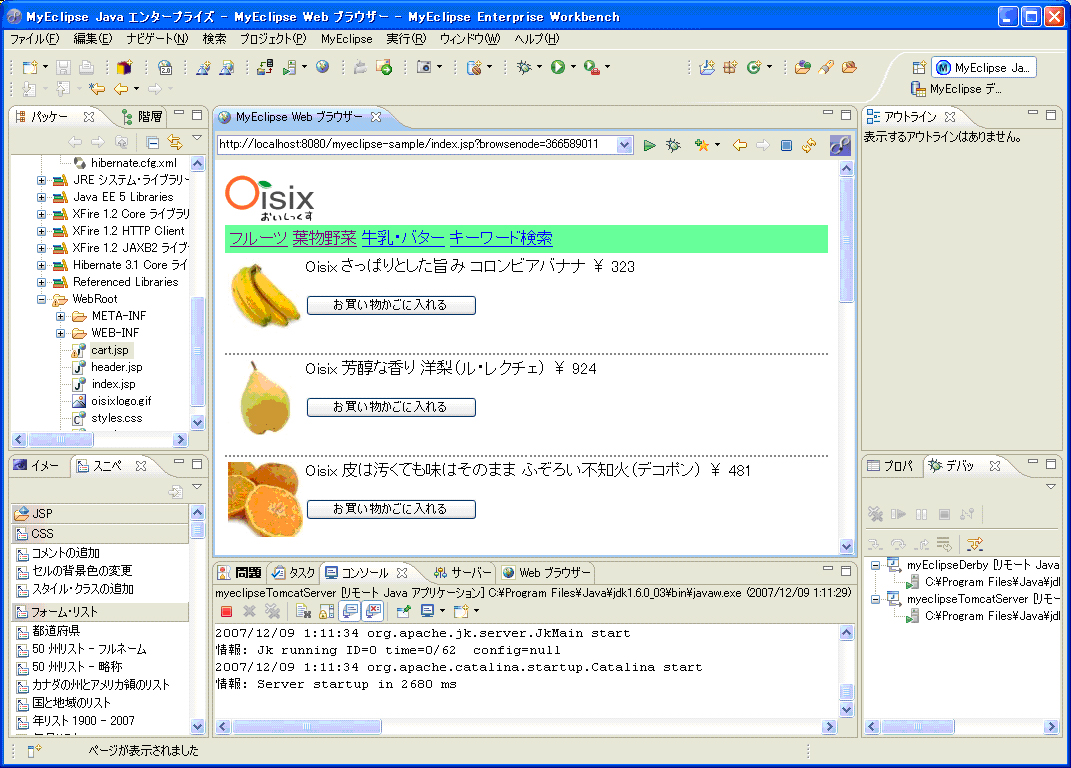Click the Debug bug icon in main toolbar
Screen dimensions: 1071x768
tap(524, 67)
